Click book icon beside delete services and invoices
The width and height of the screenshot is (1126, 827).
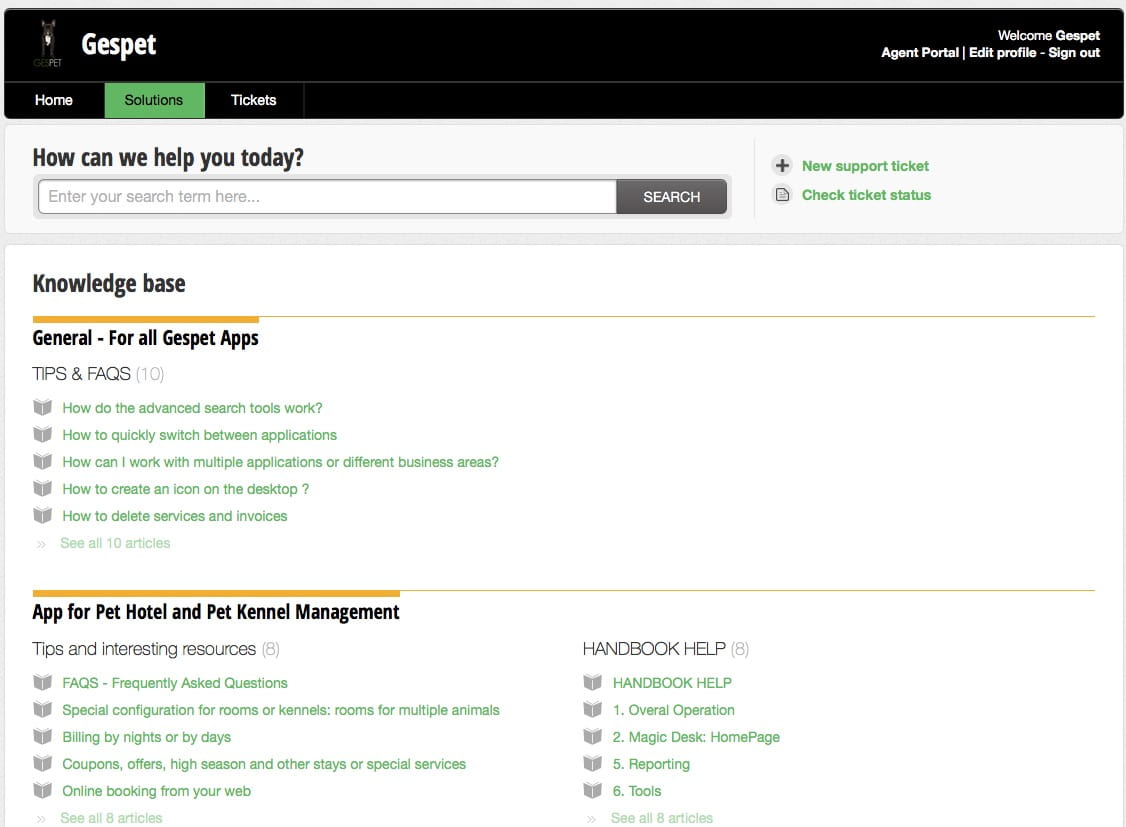point(43,516)
